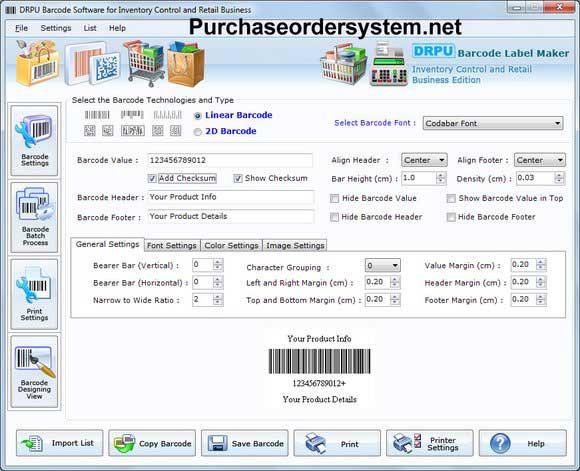This screenshot has height=471, width=580.
Task: Open Printer Settings from the bottom bar
Action: point(430,443)
